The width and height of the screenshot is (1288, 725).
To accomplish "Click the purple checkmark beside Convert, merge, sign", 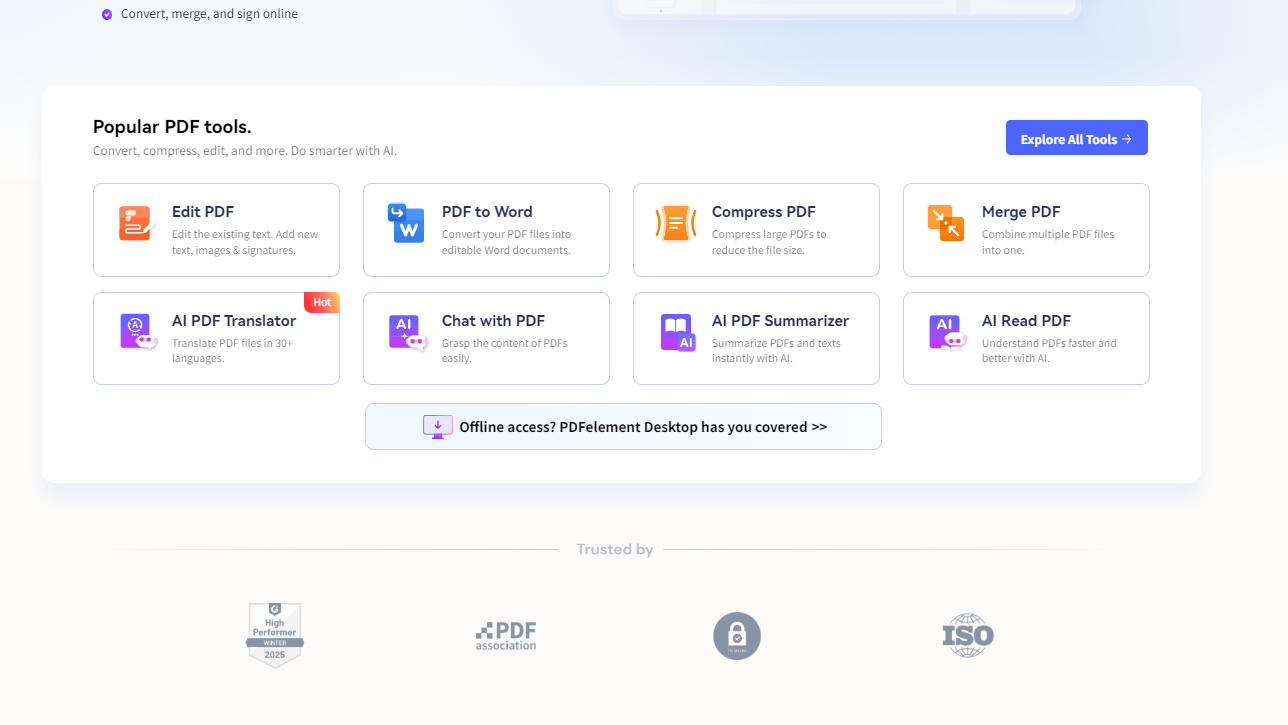I will 107,14.
